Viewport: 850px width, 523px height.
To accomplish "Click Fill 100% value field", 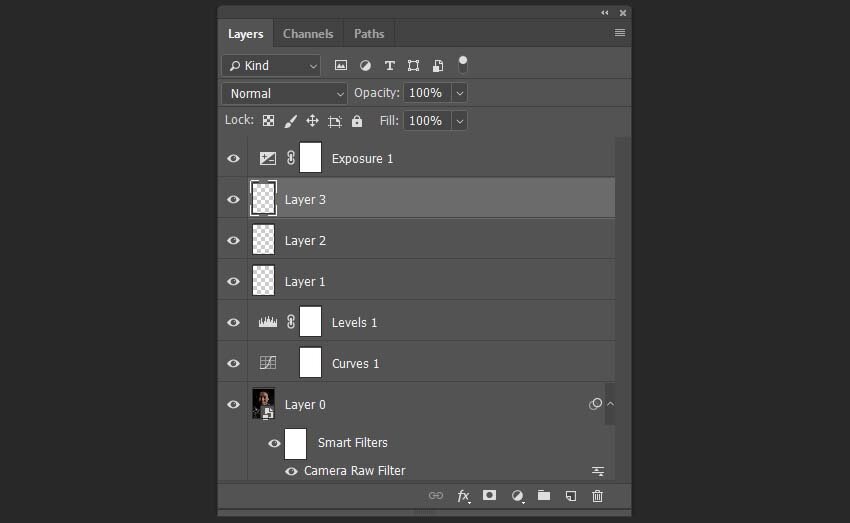I will [427, 121].
